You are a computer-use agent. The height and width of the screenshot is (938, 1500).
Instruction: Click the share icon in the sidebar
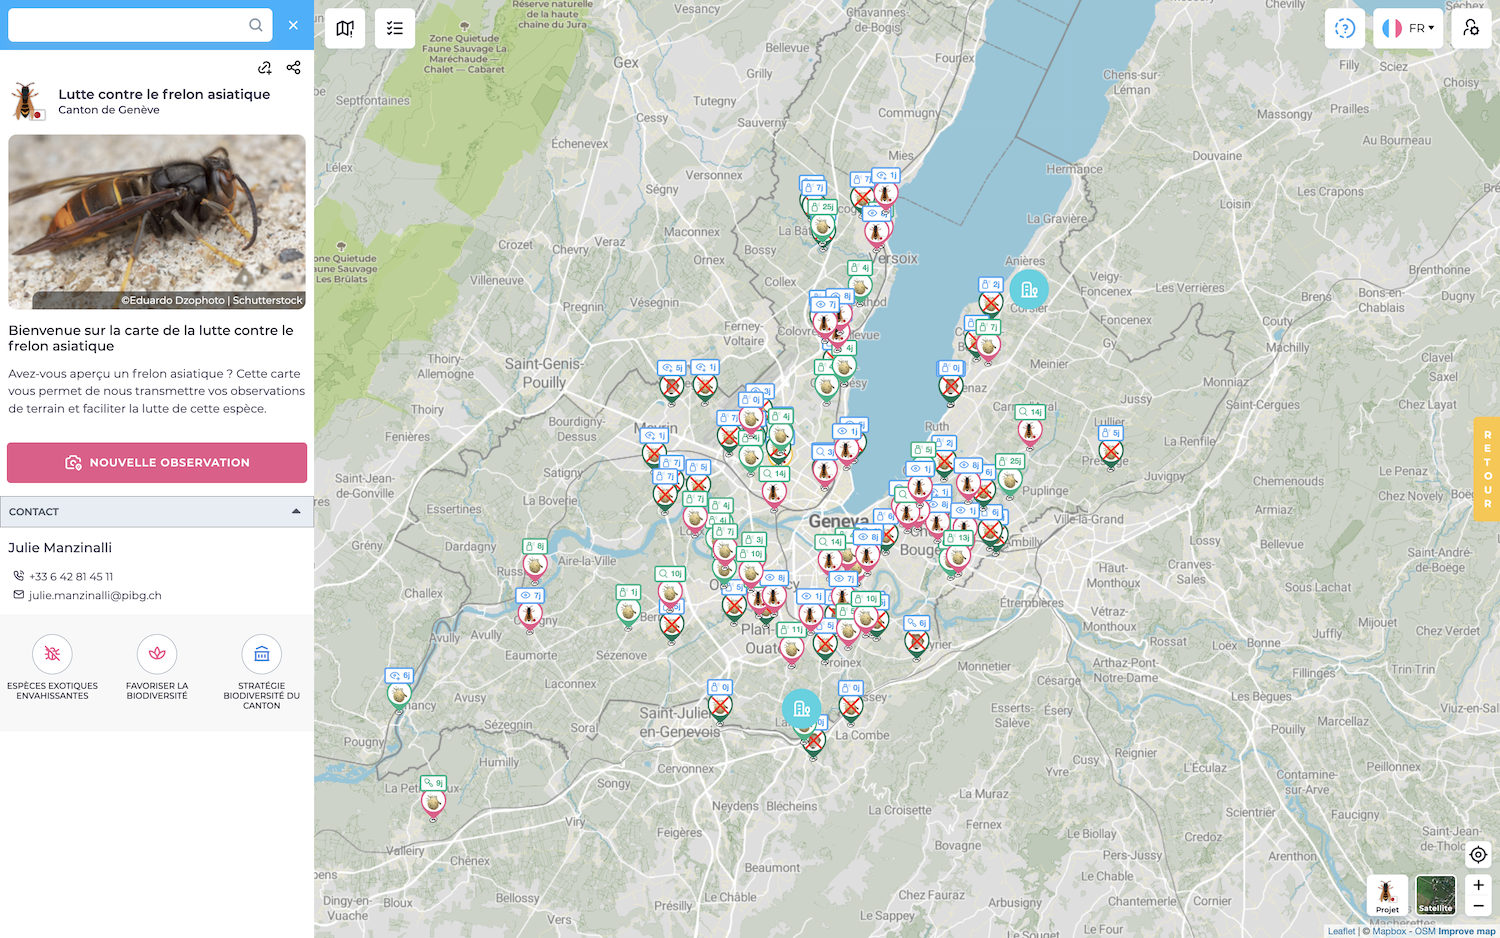click(293, 68)
